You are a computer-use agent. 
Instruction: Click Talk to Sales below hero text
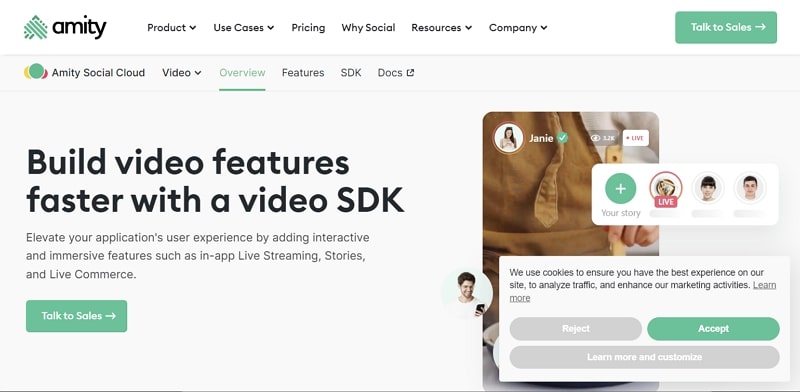click(77, 316)
